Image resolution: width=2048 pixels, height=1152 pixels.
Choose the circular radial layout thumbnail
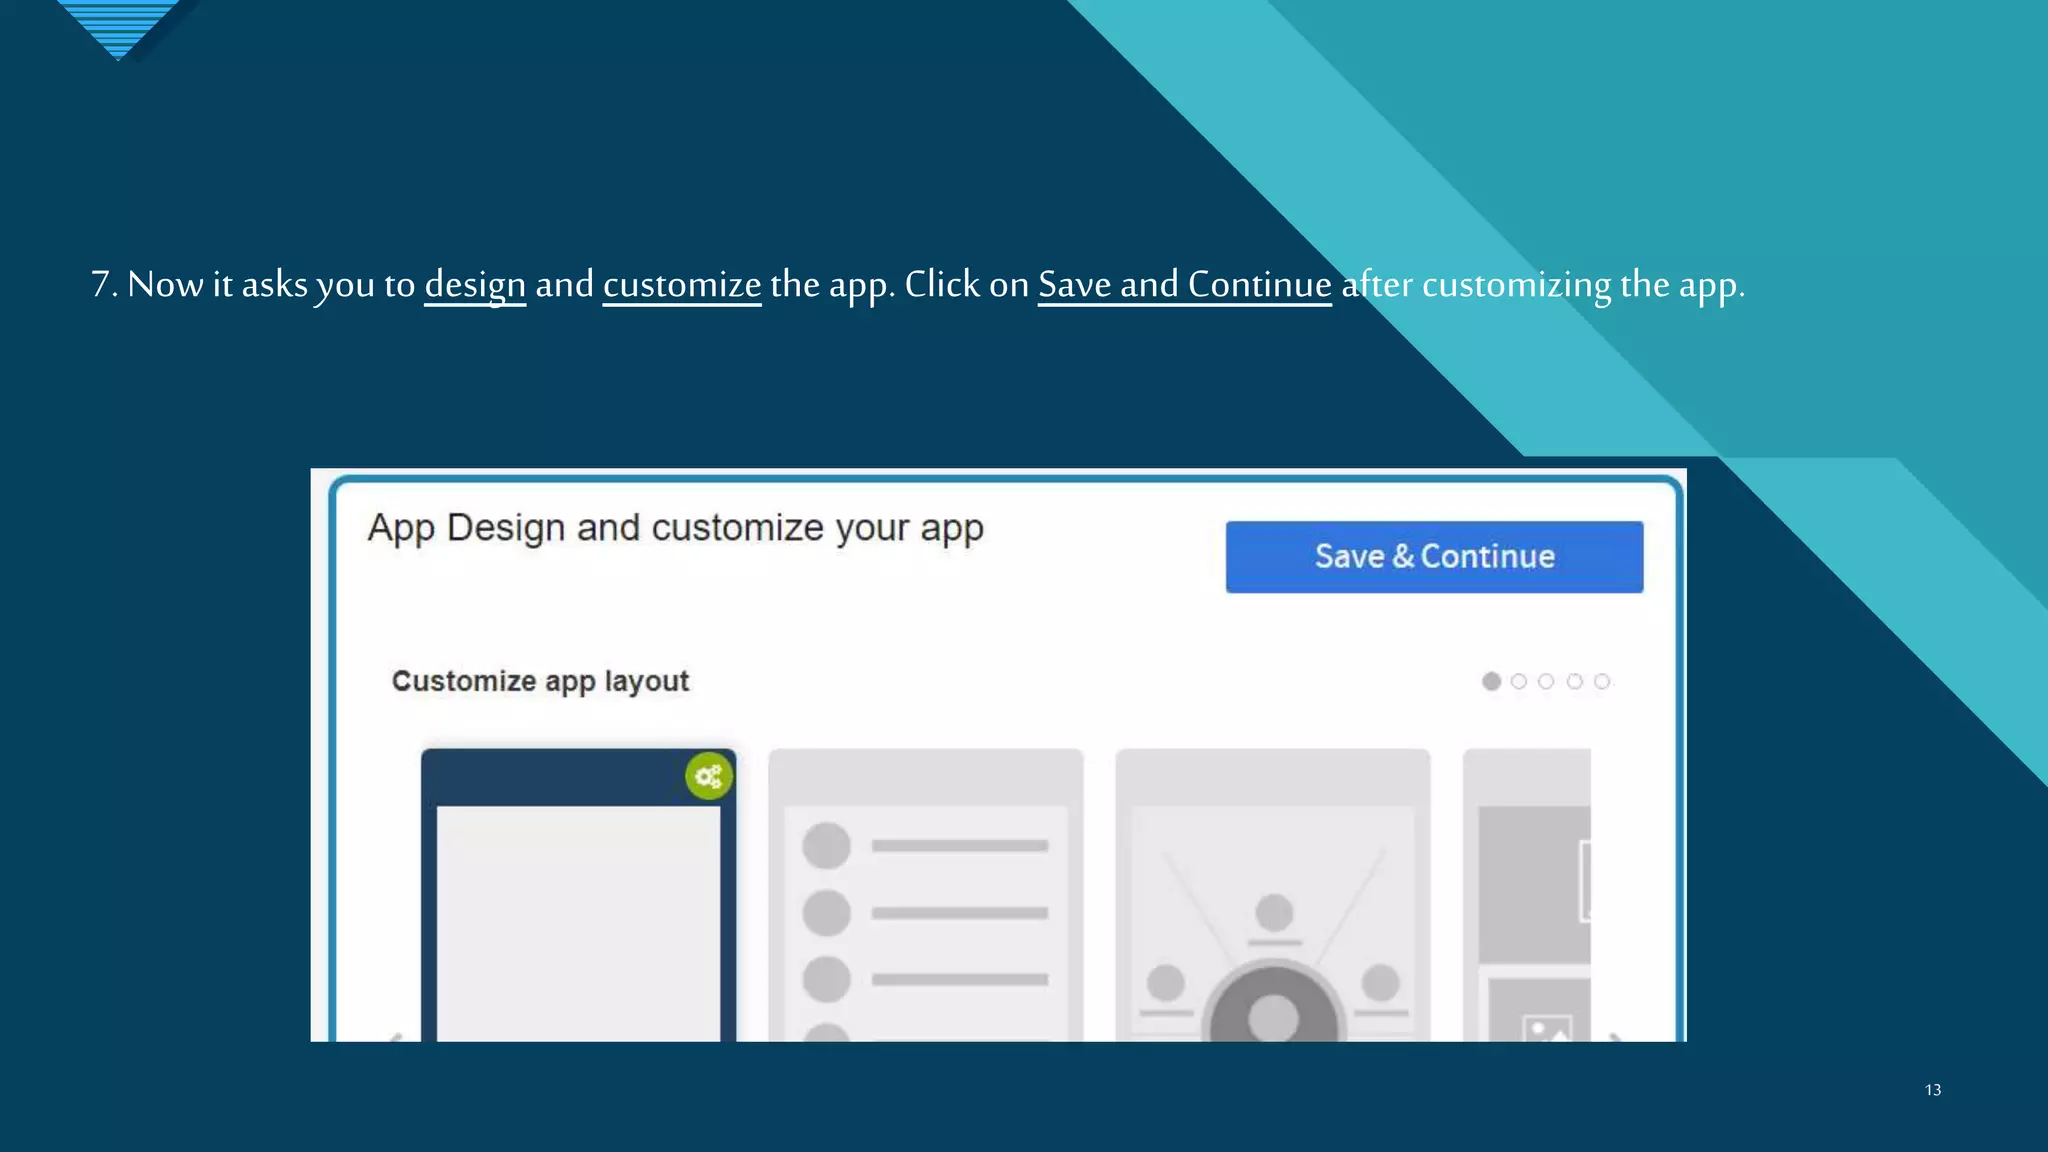point(1272,895)
